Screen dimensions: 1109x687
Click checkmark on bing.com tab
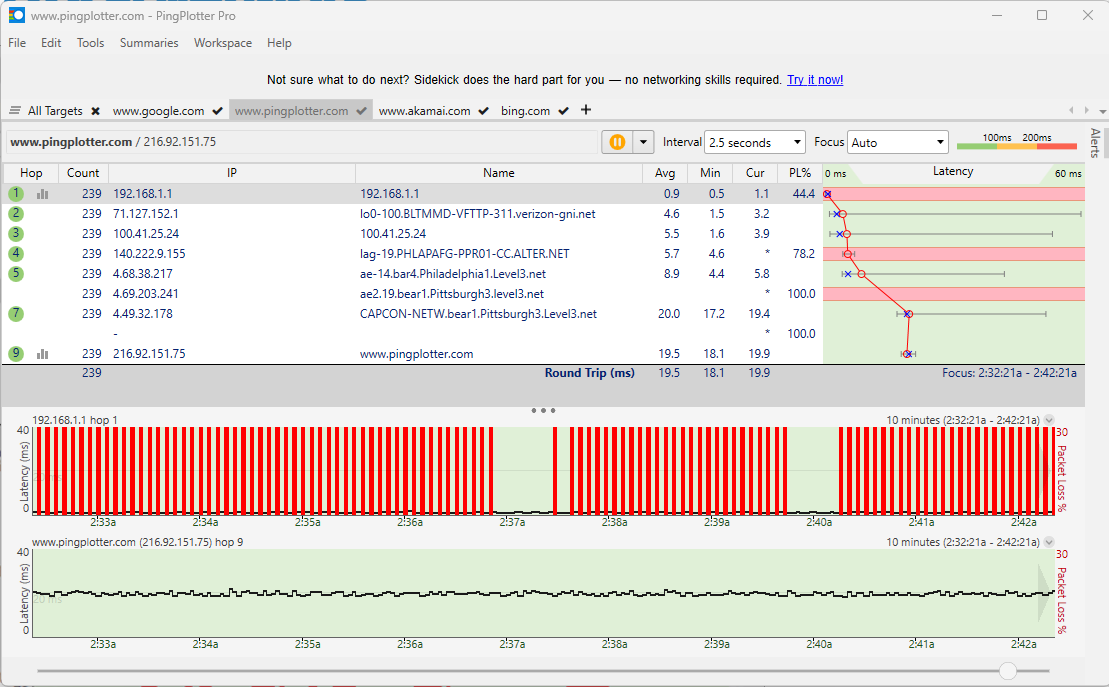coord(564,111)
